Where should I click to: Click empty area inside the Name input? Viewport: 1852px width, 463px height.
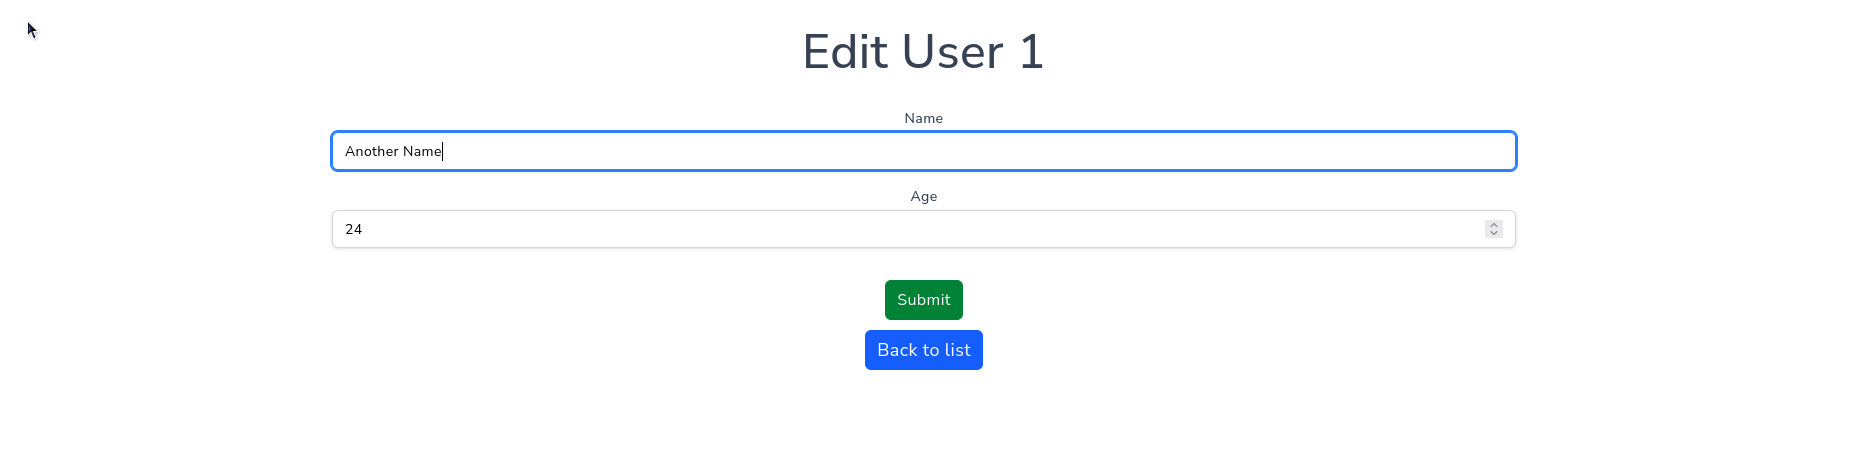tap(1000, 151)
